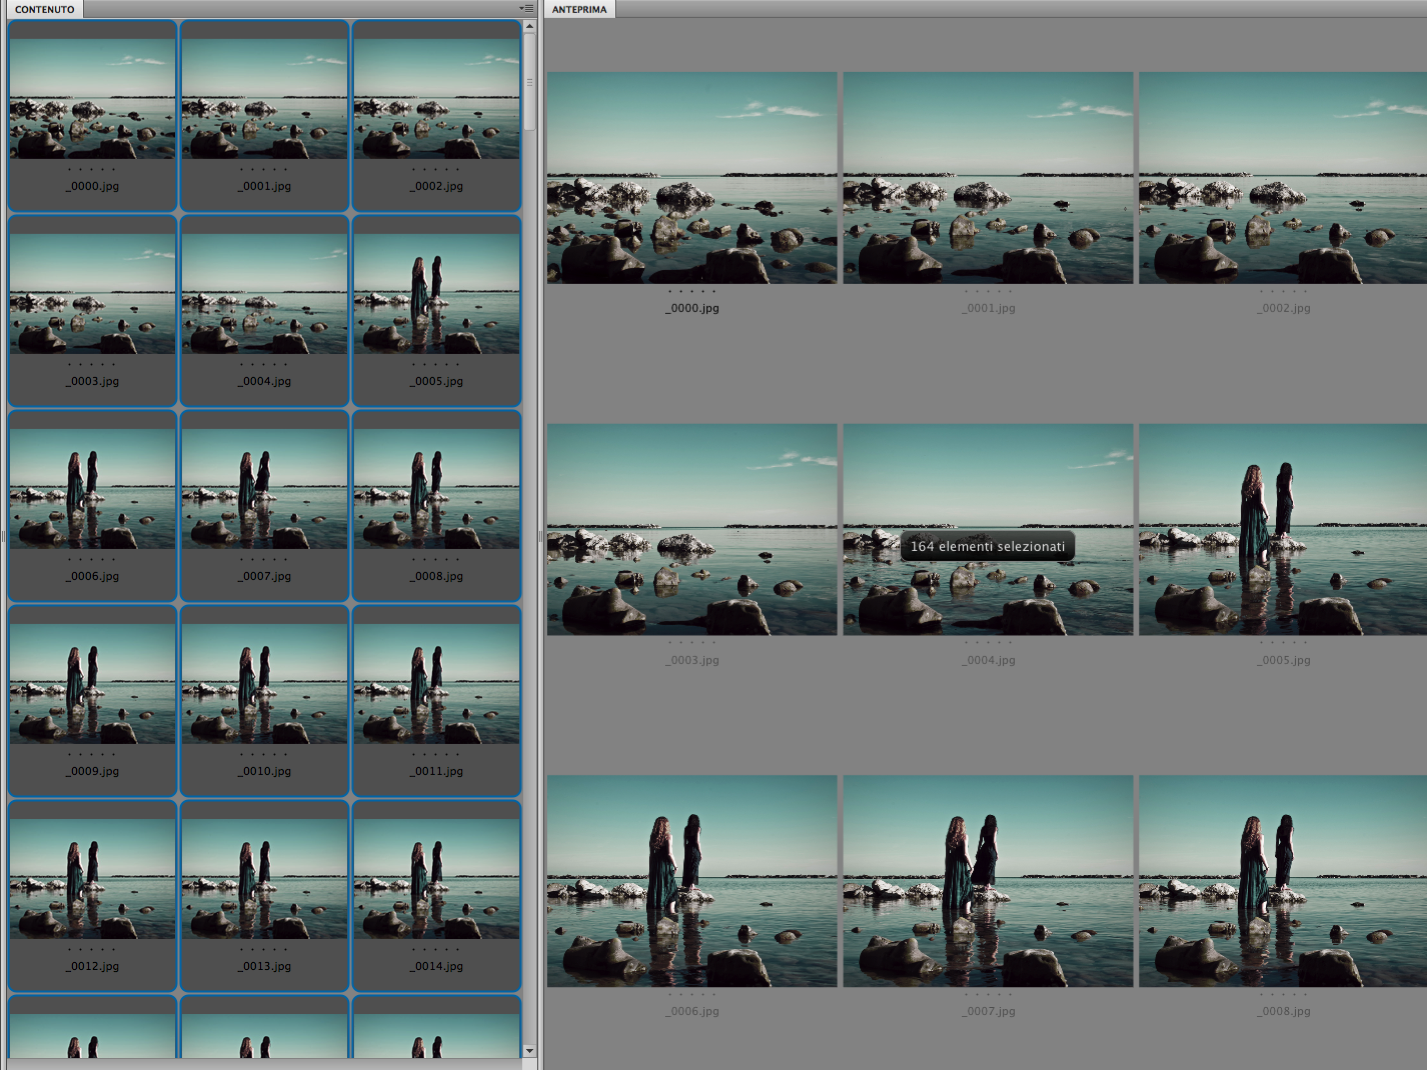Set rating dots under _0007.jpg in Contenuto
This screenshot has height=1070, width=1427.
click(x=264, y=560)
